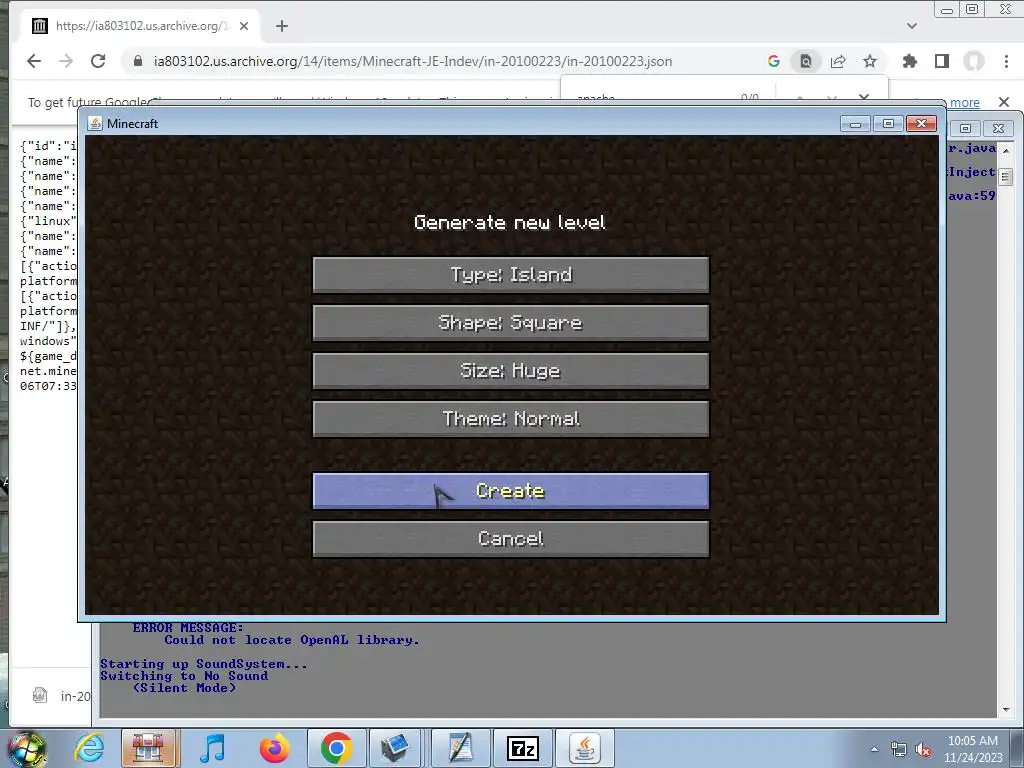Image resolution: width=1024 pixels, height=768 pixels.
Task: Bookmark this page with star
Action: tap(870, 61)
